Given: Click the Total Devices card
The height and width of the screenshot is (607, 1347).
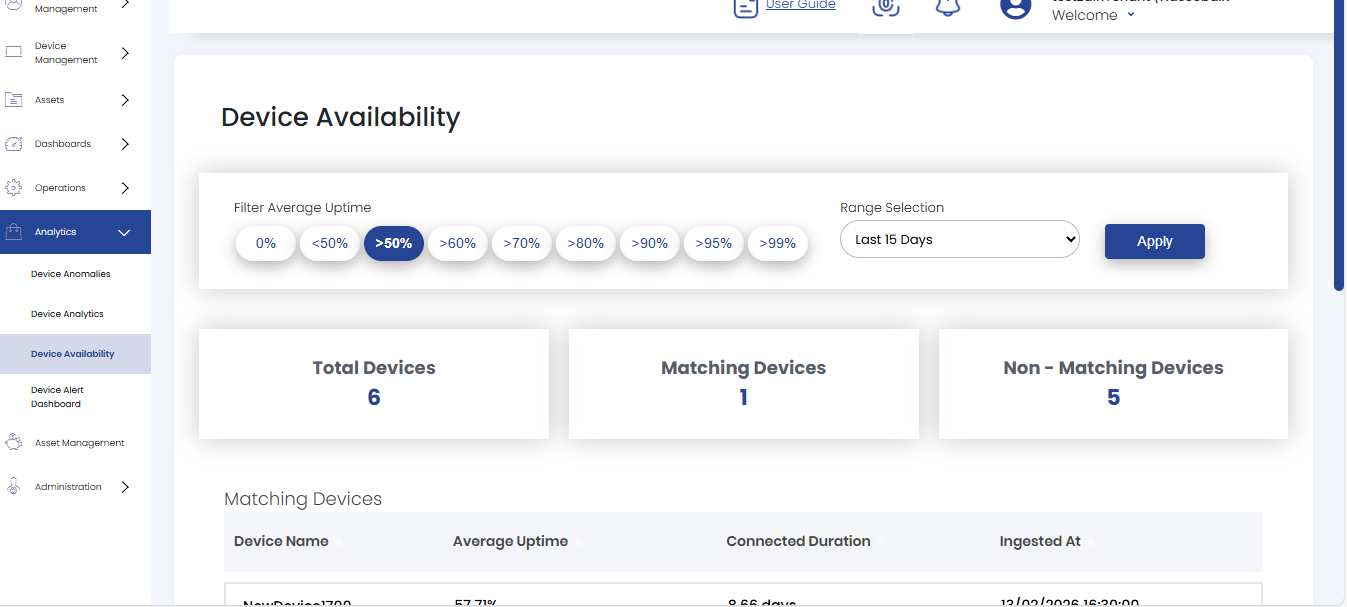Looking at the screenshot, I should click(x=374, y=384).
